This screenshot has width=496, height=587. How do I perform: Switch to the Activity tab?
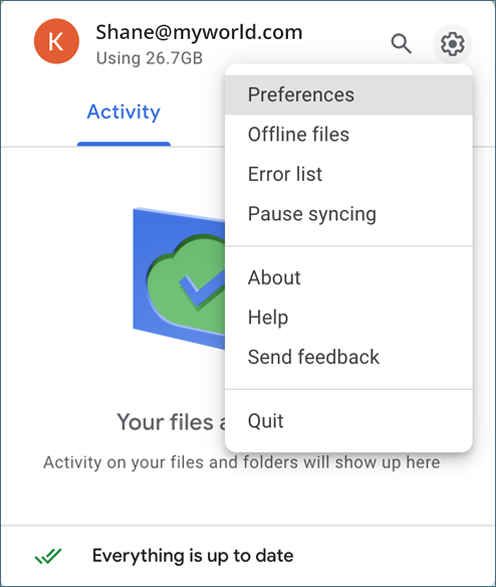coord(124,112)
